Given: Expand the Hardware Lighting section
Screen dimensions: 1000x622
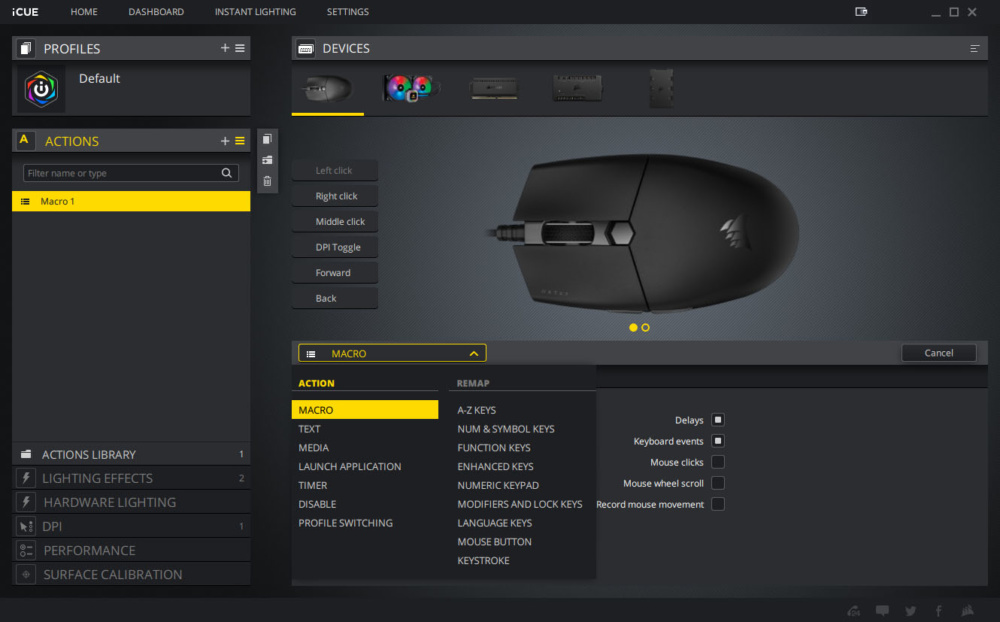Looking at the screenshot, I should point(131,502).
